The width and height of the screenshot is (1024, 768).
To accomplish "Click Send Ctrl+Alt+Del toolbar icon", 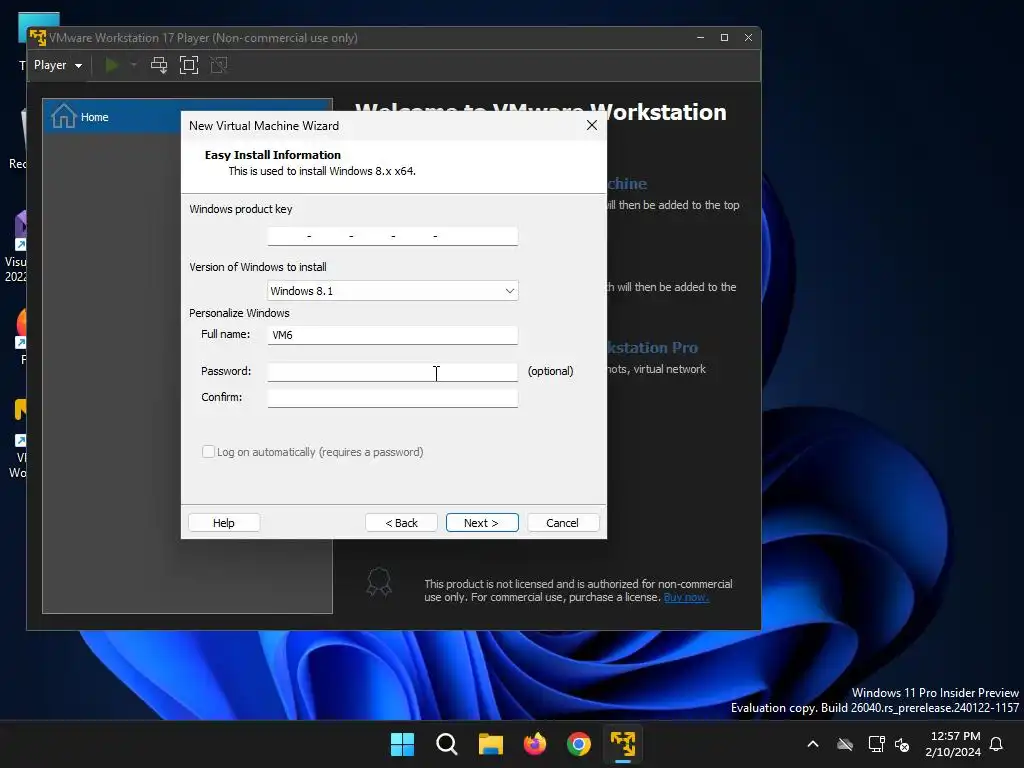I will 159,65.
